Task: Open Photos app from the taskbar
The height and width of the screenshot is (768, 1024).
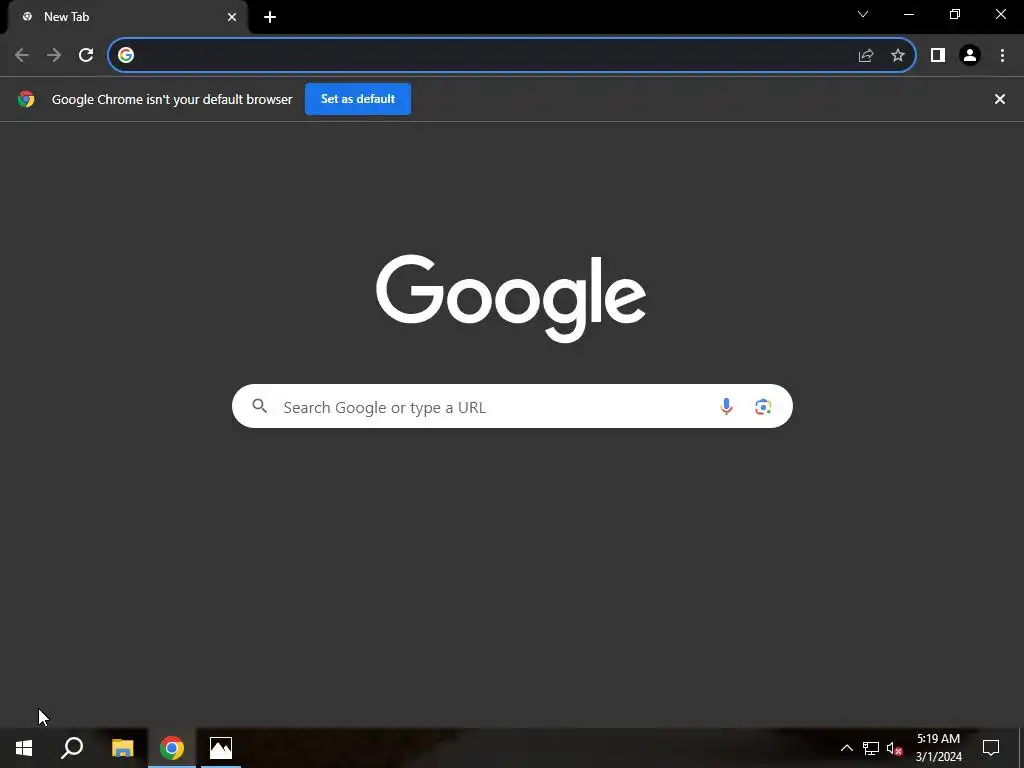Action: click(221, 748)
